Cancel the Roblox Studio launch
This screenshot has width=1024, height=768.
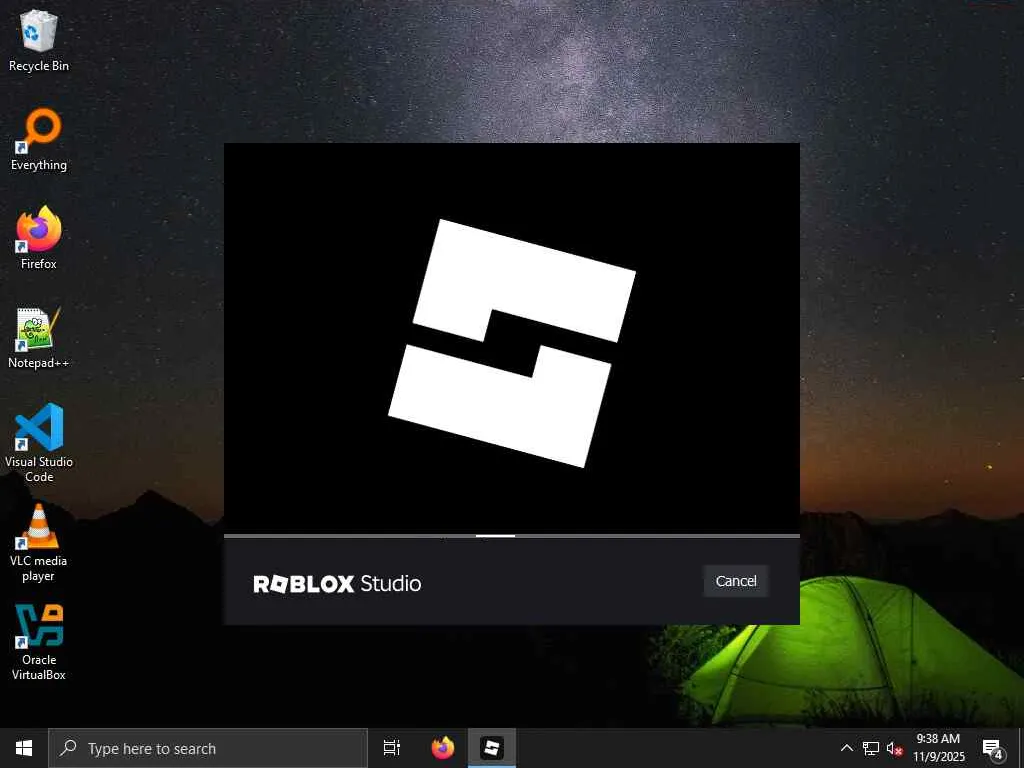coord(735,581)
